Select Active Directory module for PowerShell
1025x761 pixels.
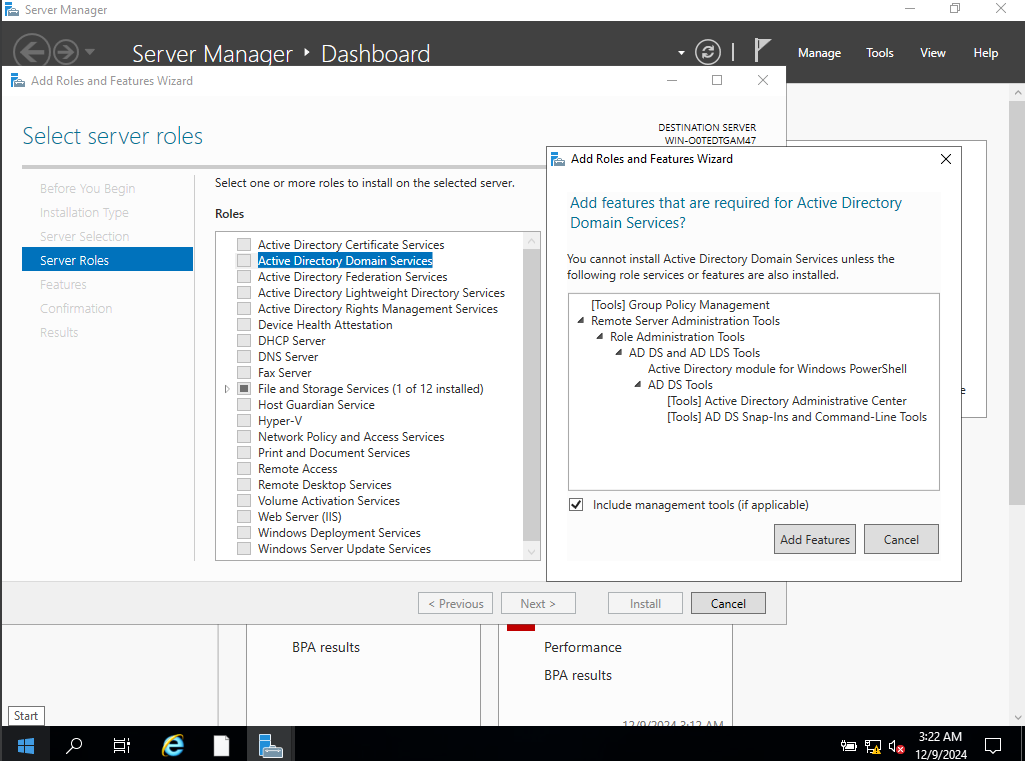point(777,369)
